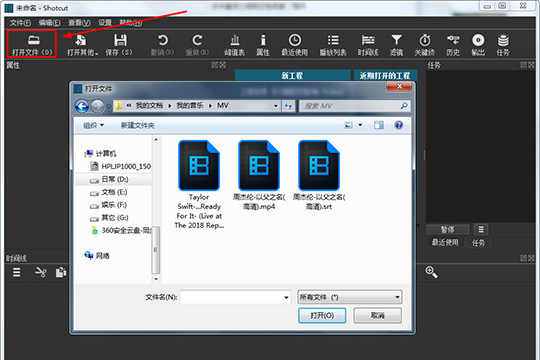540x360 pixels.
Task: Open the Organize dropdown menu
Action: pos(93,125)
